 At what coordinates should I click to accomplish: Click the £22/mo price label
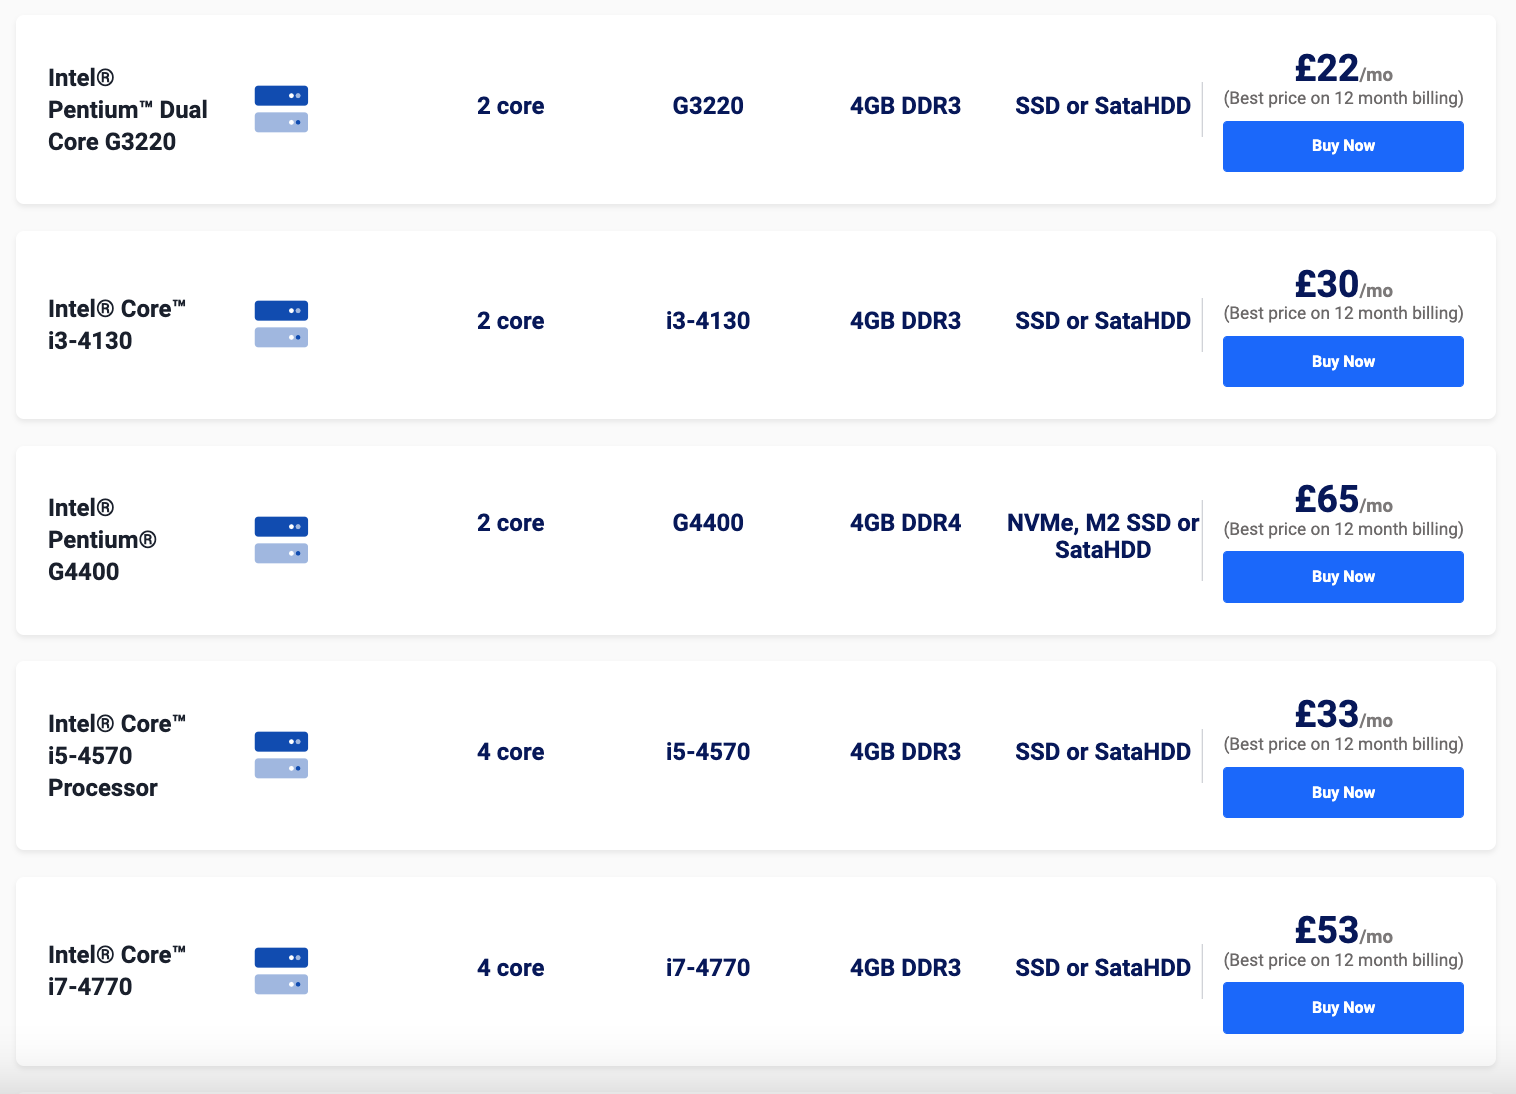click(1343, 68)
